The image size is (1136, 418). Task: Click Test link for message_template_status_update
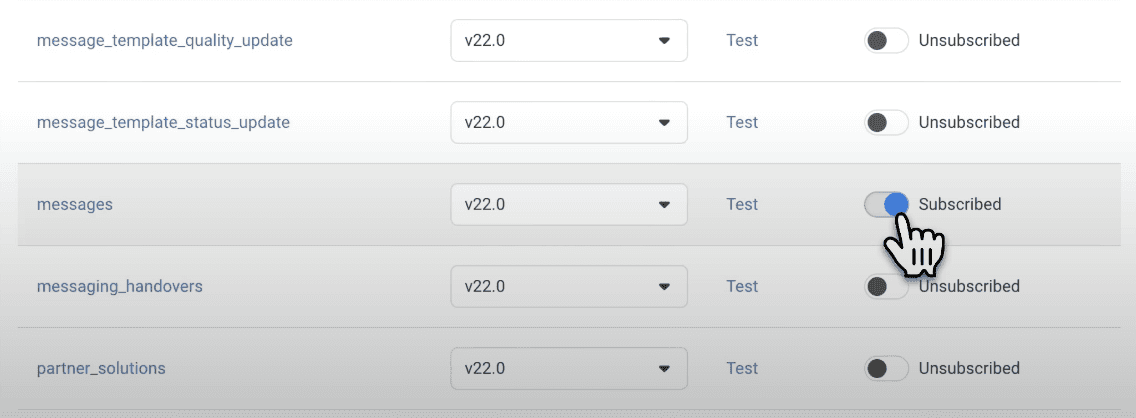click(x=742, y=122)
